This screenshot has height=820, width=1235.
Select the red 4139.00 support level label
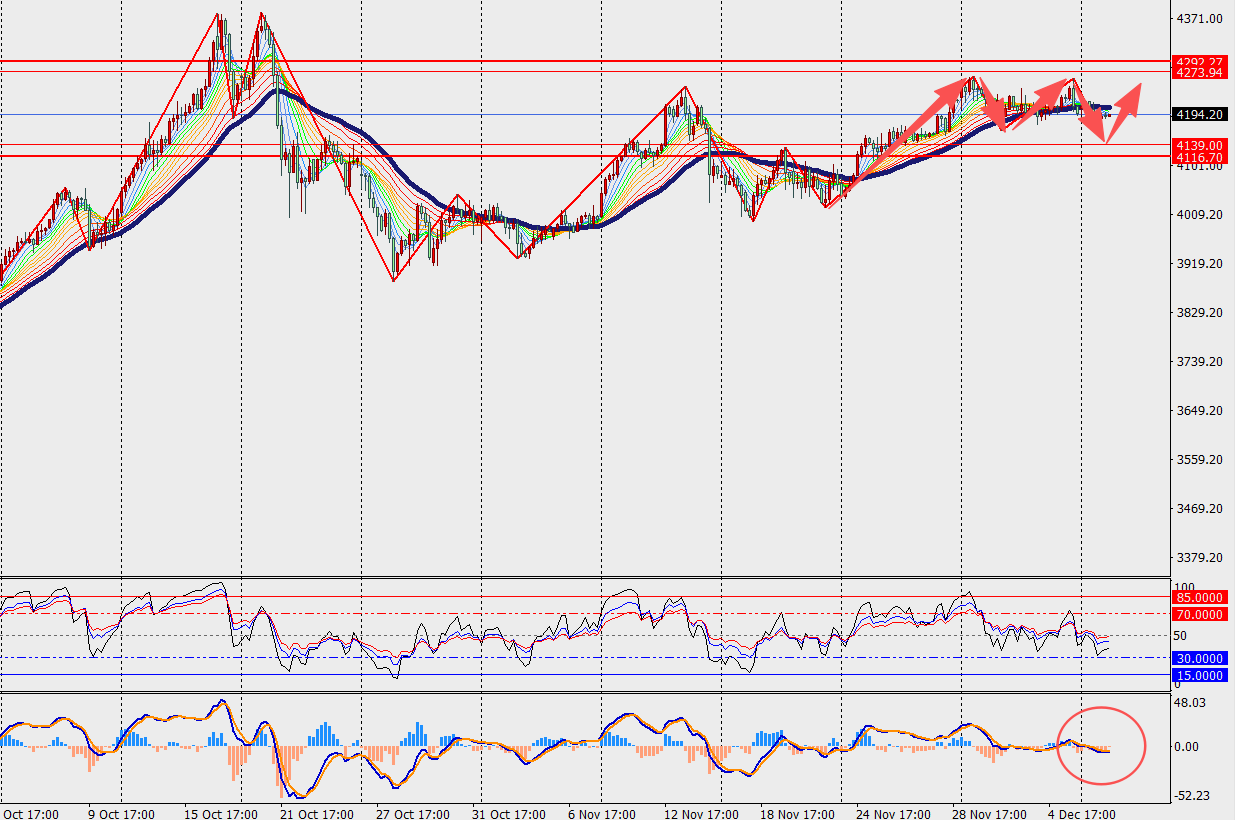click(1200, 146)
